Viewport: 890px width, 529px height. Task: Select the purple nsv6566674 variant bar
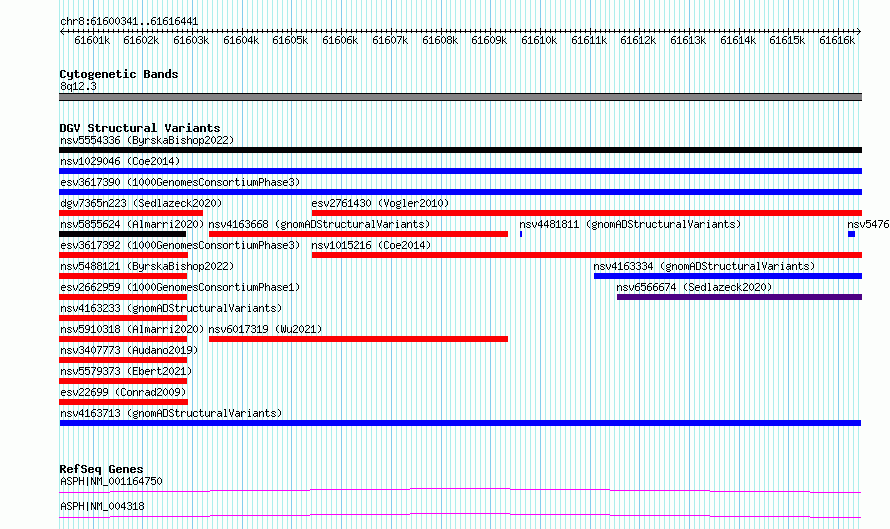740,297
